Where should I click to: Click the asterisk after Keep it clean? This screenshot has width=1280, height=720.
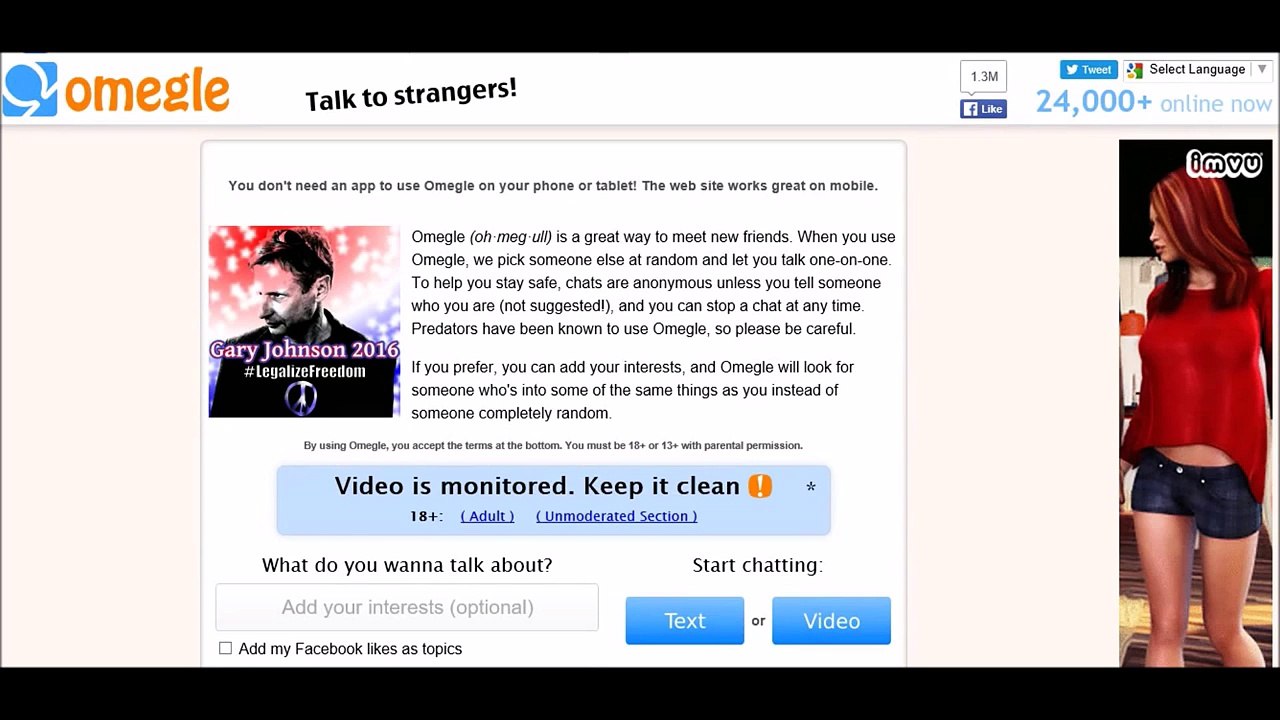pyautogui.click(x=811, y=487)
